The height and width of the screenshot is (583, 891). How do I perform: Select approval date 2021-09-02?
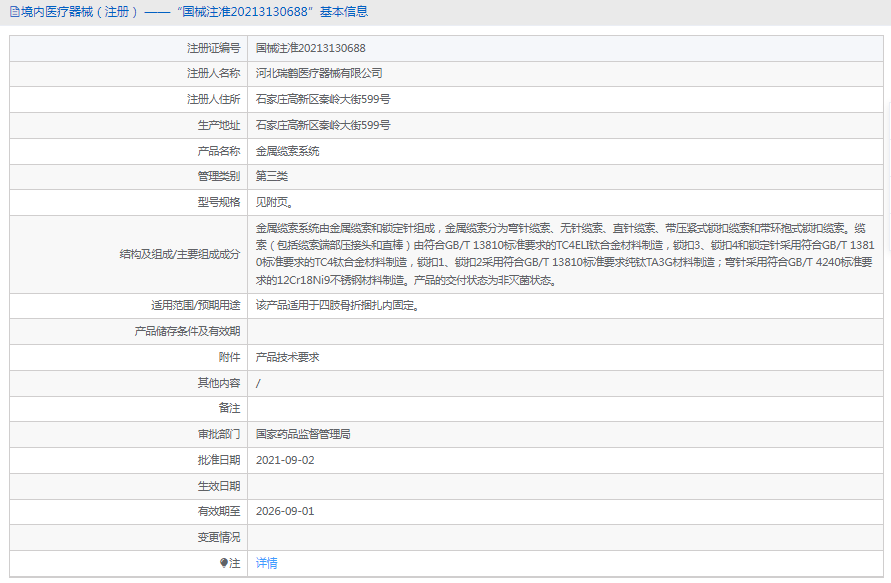pyautogui.click(x=285, y=460)
